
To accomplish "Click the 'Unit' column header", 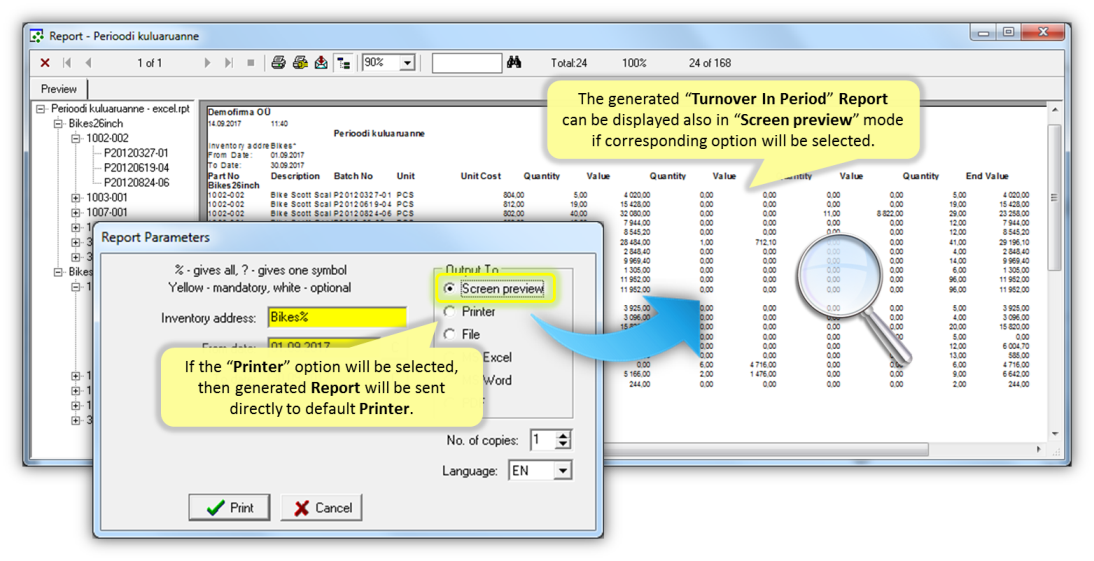I will [405, 176].
